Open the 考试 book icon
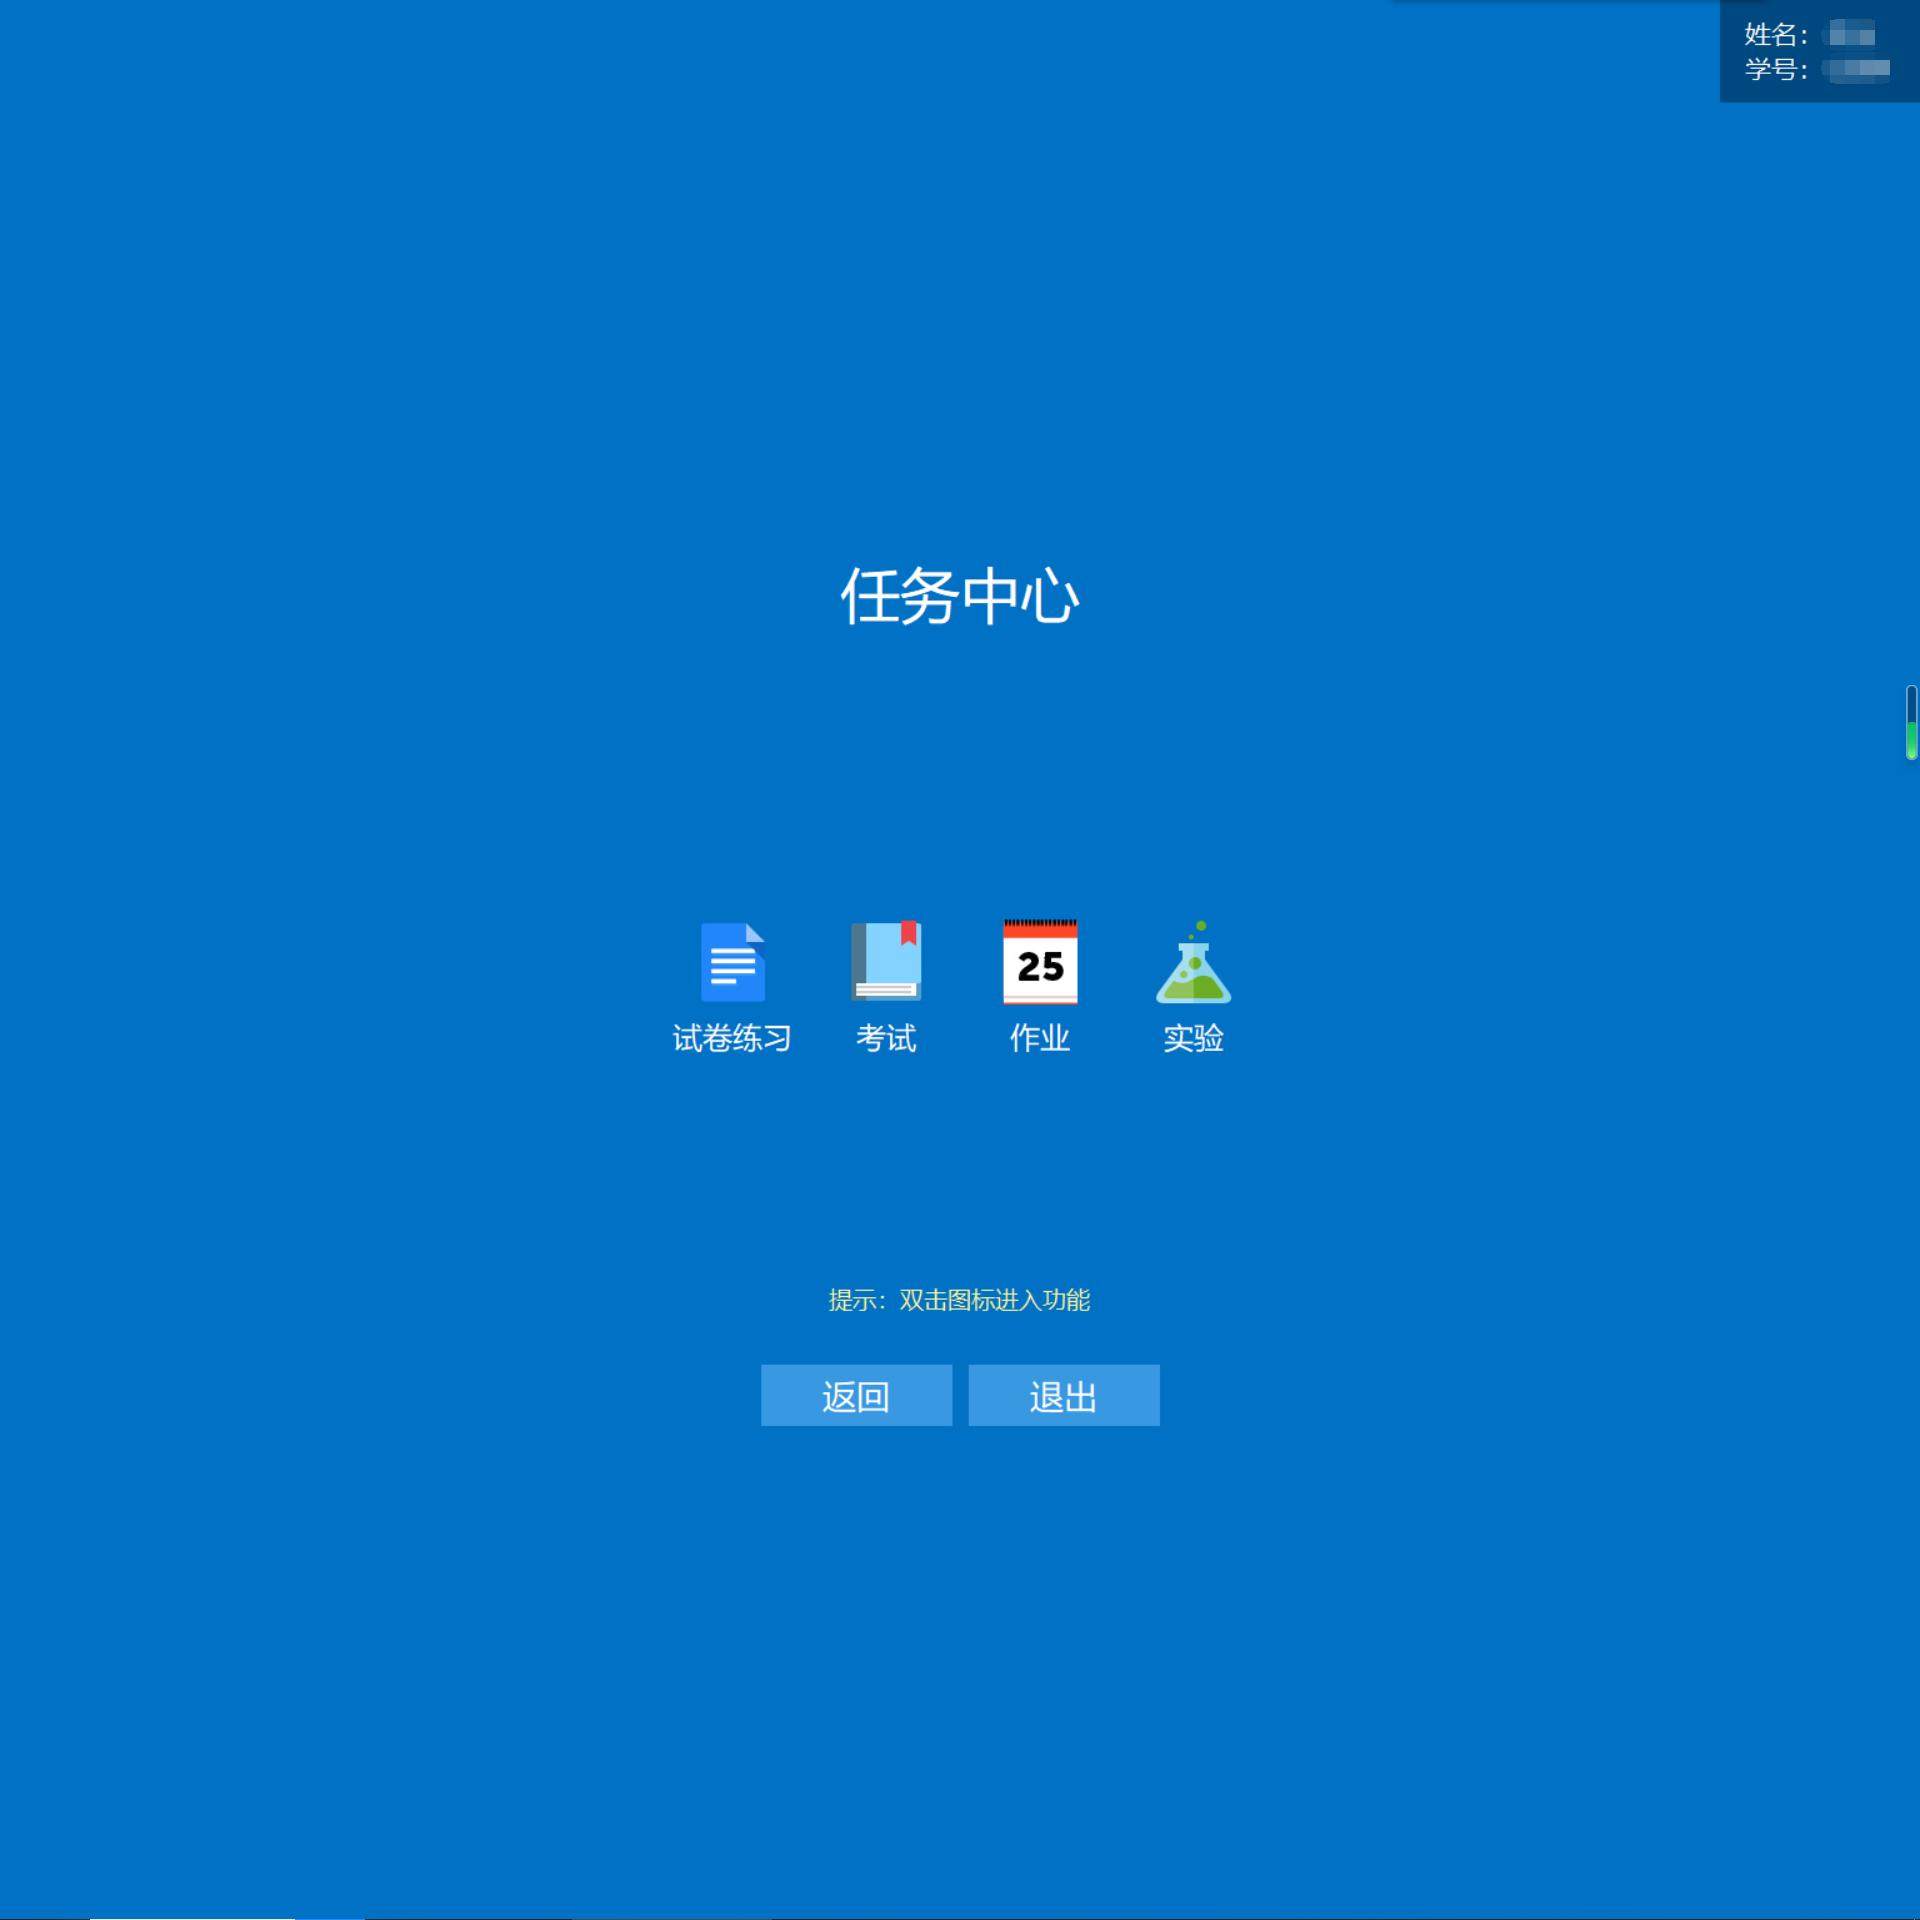This screenshot has width=1920, height=1920. pos(886,961)
